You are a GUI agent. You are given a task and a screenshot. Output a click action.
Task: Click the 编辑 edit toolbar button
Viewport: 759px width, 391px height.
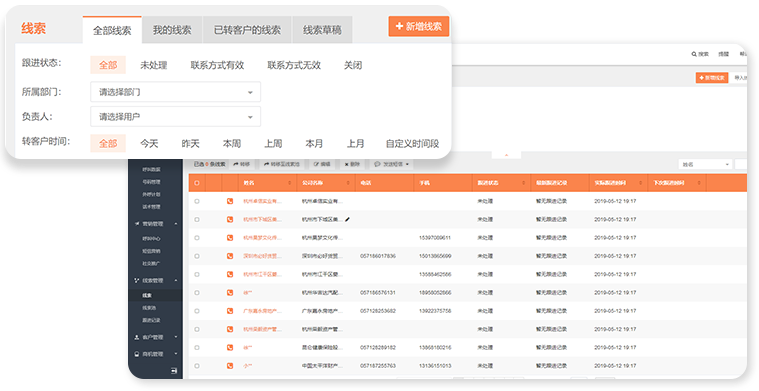click(322, 165)
